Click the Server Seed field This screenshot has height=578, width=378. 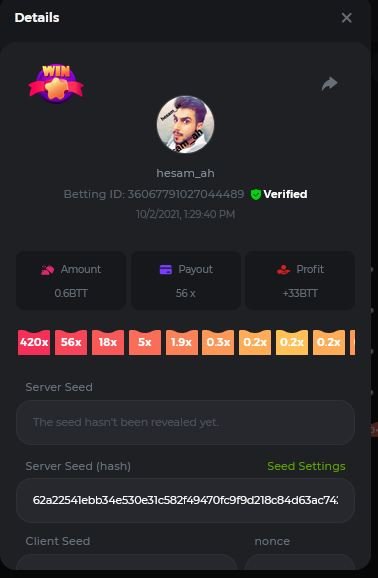[x=185, y=422]
